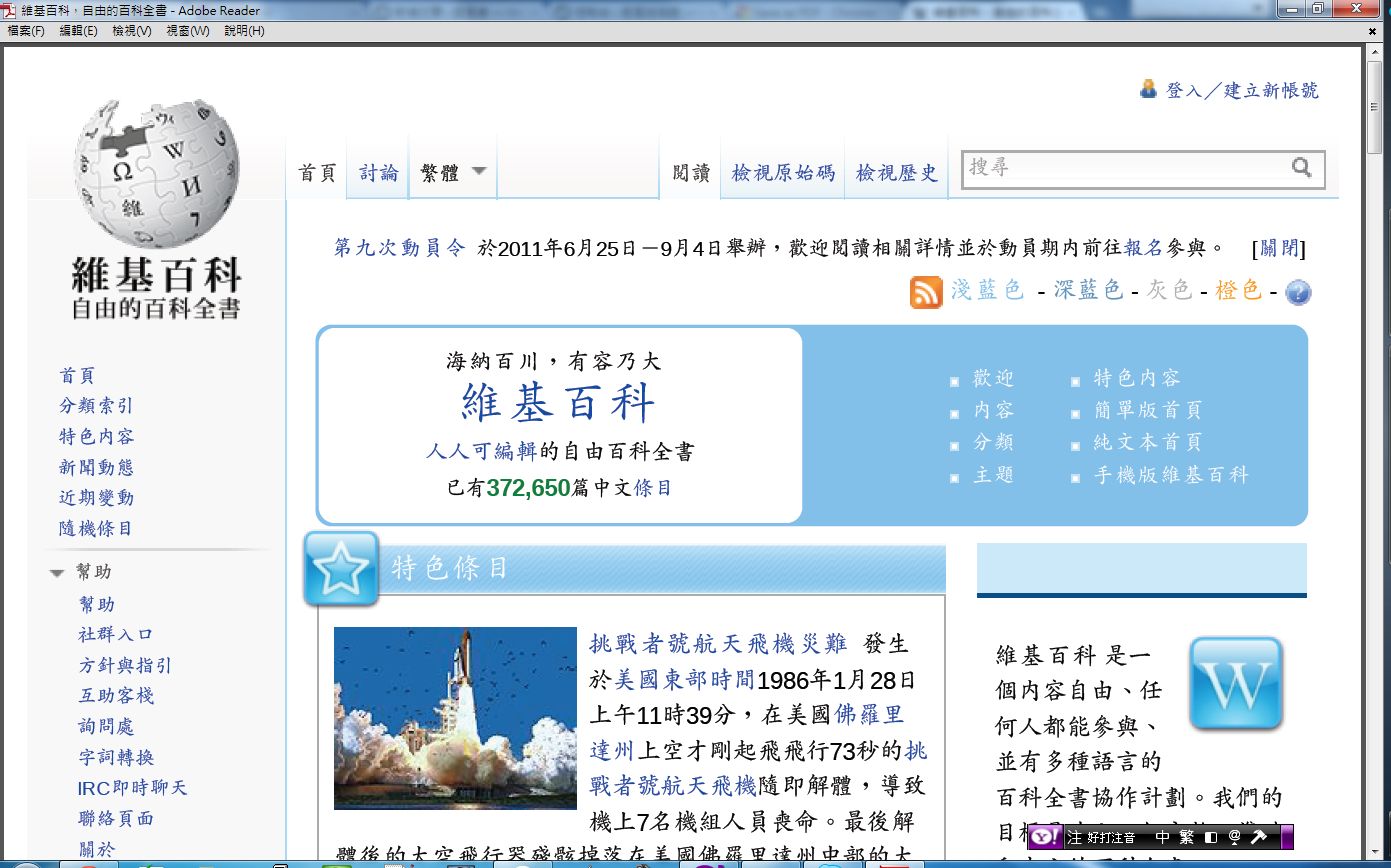Dismiss the notice with the [關閉] link
This screenshot has height=868, width=1391.
click(1280, 248)
